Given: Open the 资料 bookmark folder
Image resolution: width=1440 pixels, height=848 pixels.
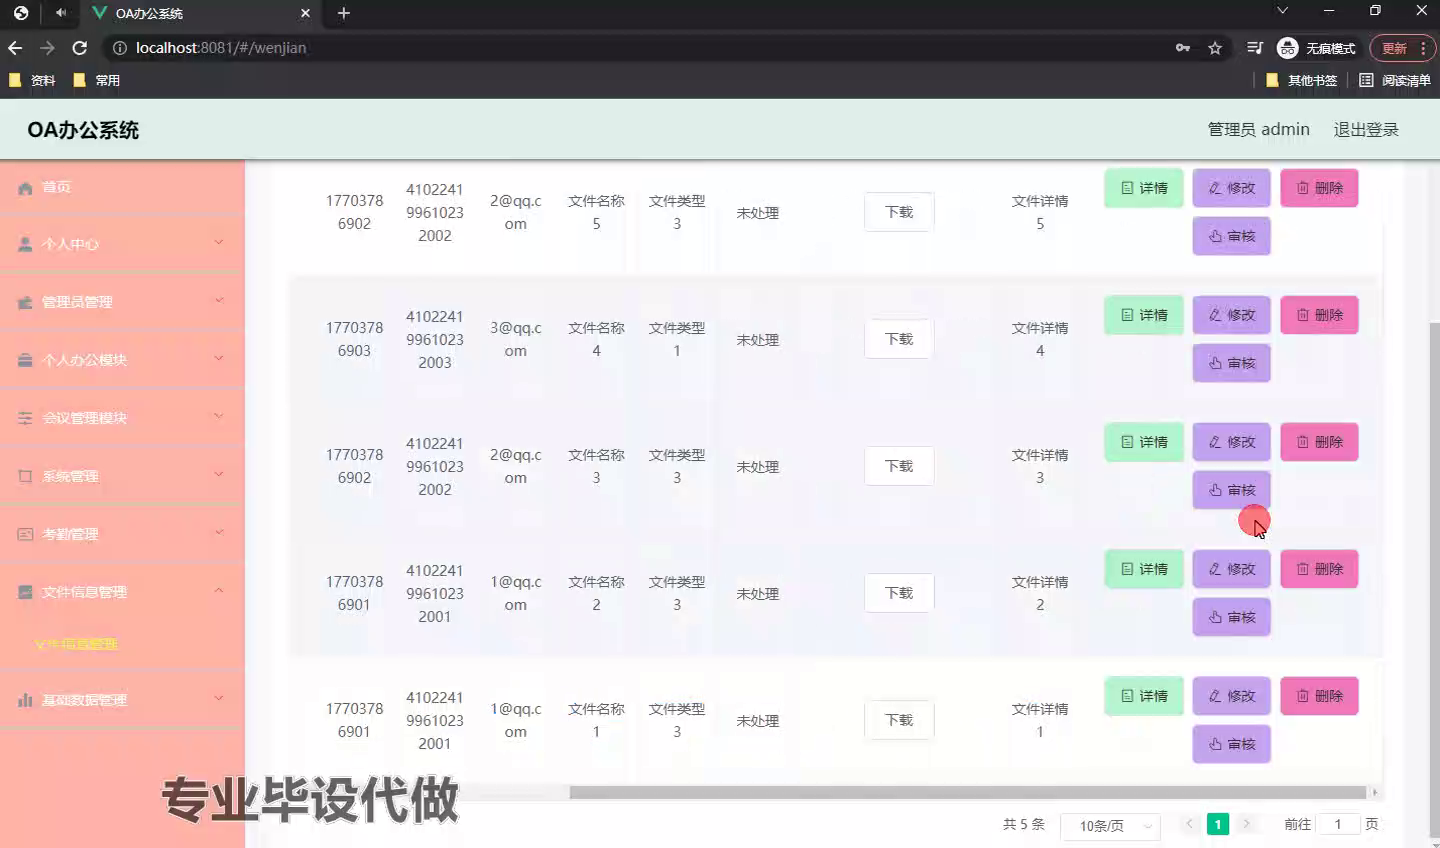Looking at the screenshot, I should pyautogui.click(x=32, y=80).
